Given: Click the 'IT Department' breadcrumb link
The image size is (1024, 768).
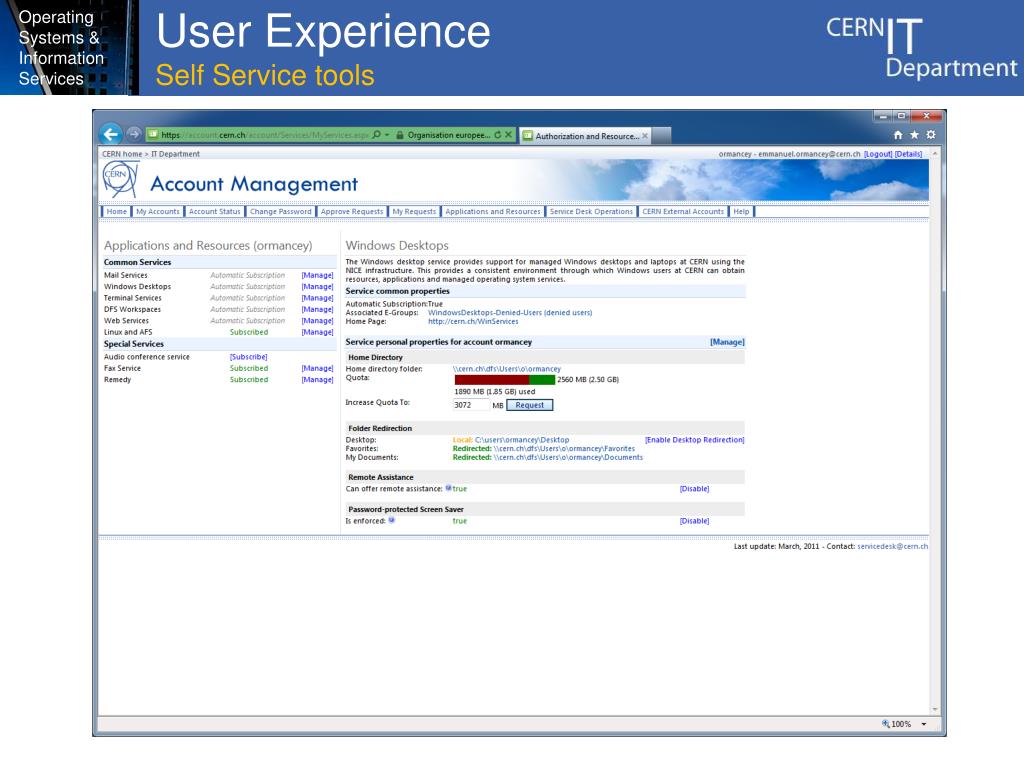Looking at the screenshot, I should (175, 154).
